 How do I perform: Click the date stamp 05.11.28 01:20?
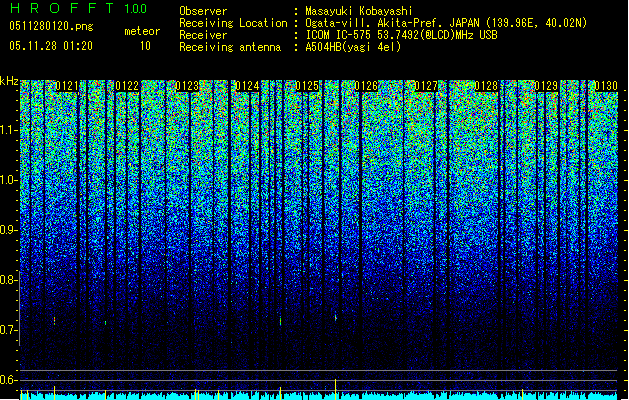(51, 46)
